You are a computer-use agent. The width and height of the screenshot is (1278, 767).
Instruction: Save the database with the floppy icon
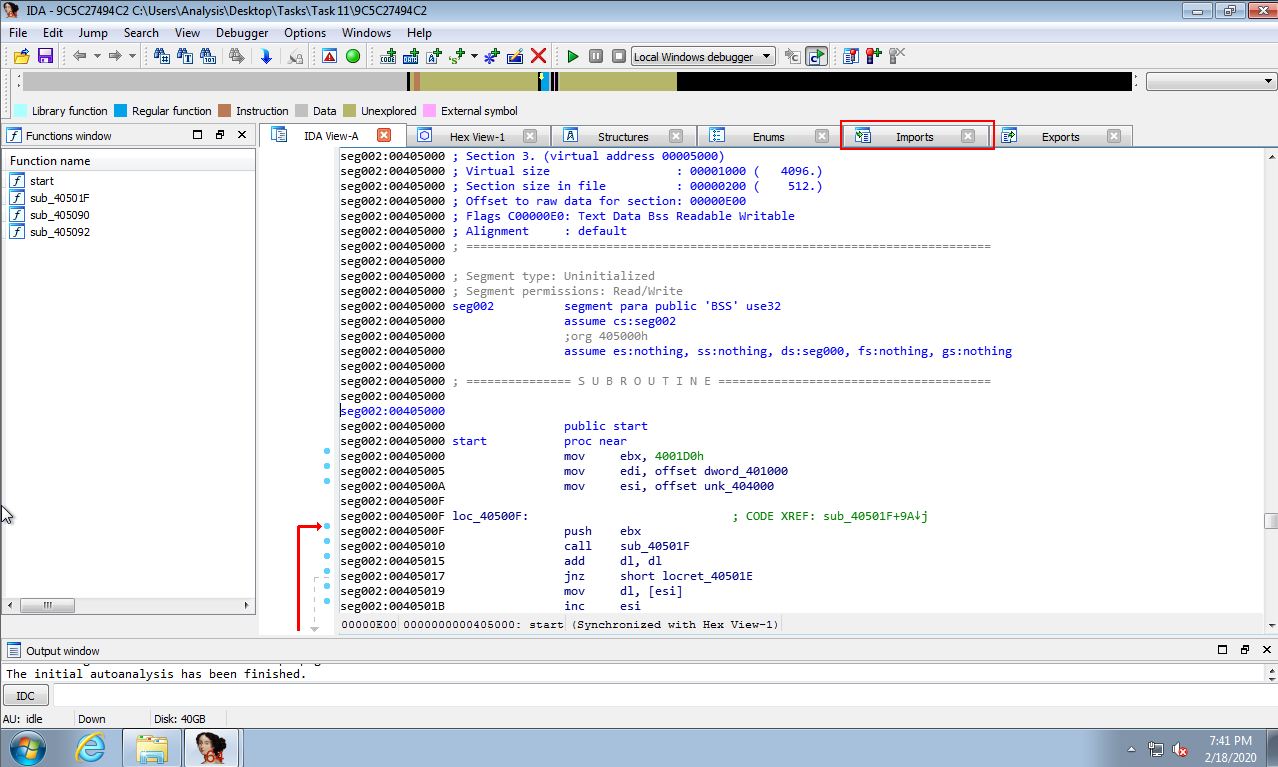pos(45,56)
